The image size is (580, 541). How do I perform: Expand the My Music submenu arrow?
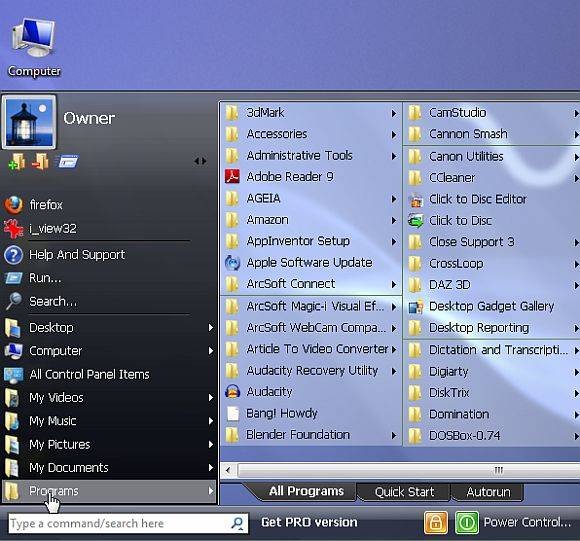pos(210,421)
